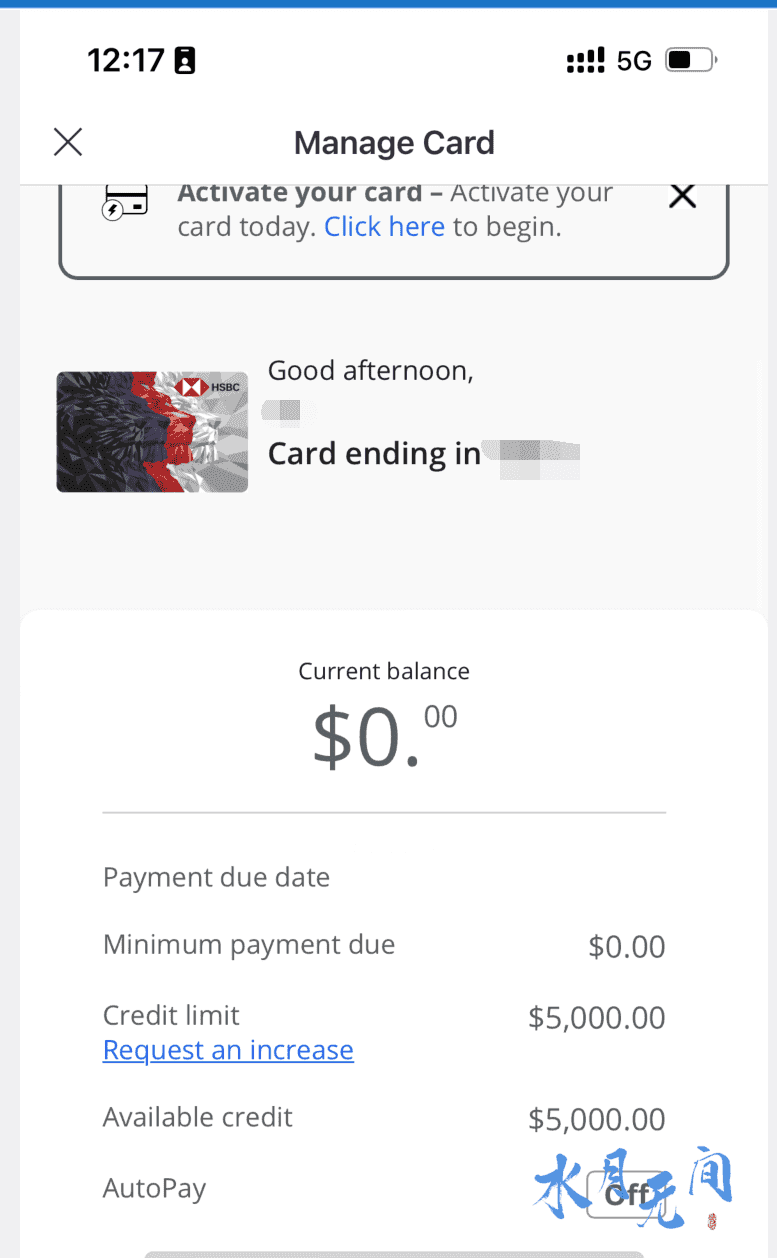Tap the card activation icon
Viewport: 777px width, 1258px height.
point(125,202)
